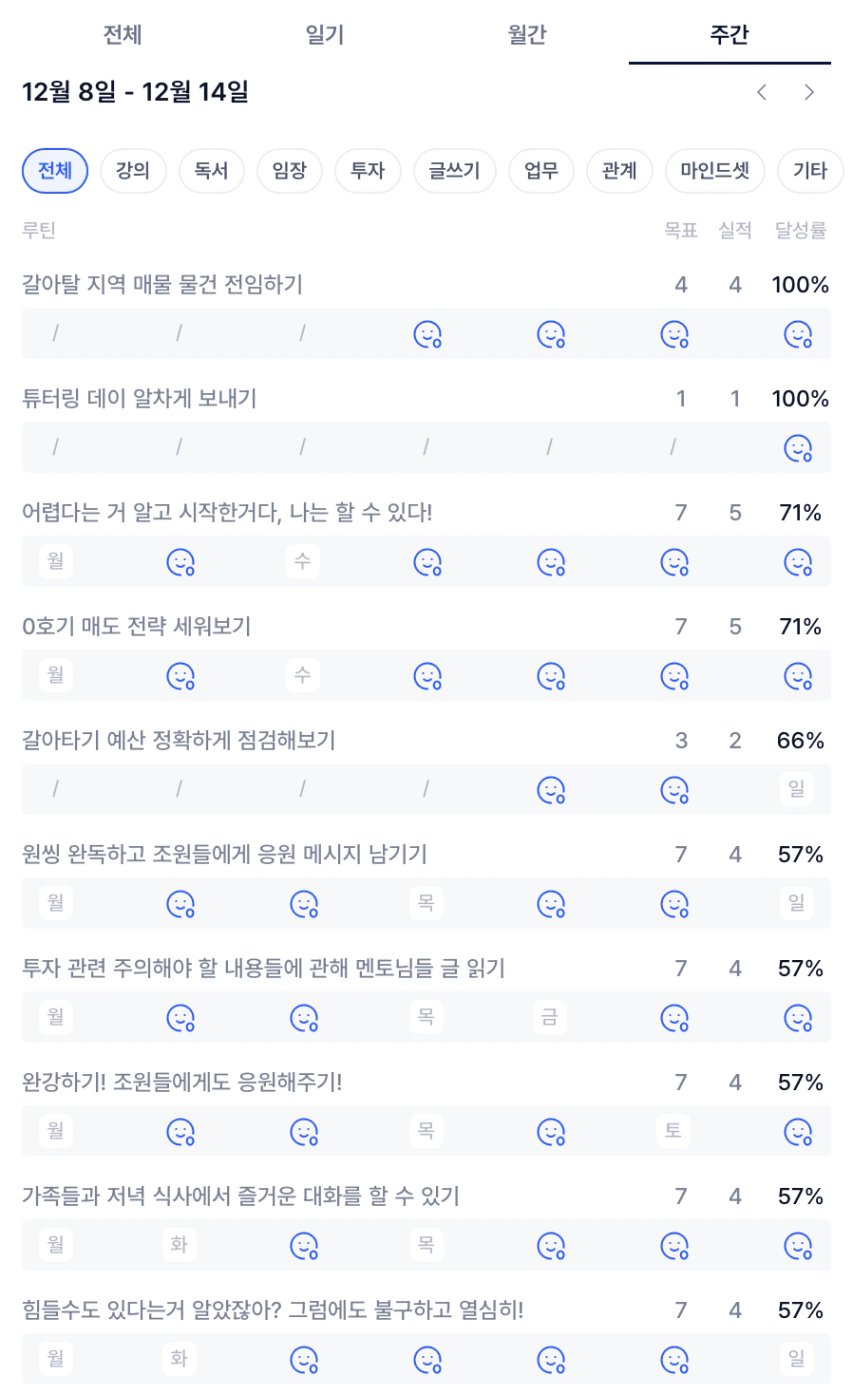Advance to next week with right arrow
Viewport: 853px width, 1394px height.
click(809, 93)
